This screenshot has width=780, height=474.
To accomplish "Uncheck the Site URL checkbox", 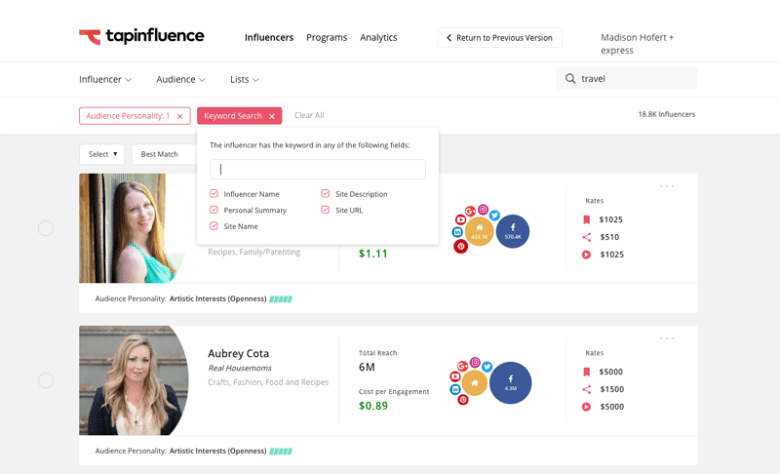I will [325, 210].
